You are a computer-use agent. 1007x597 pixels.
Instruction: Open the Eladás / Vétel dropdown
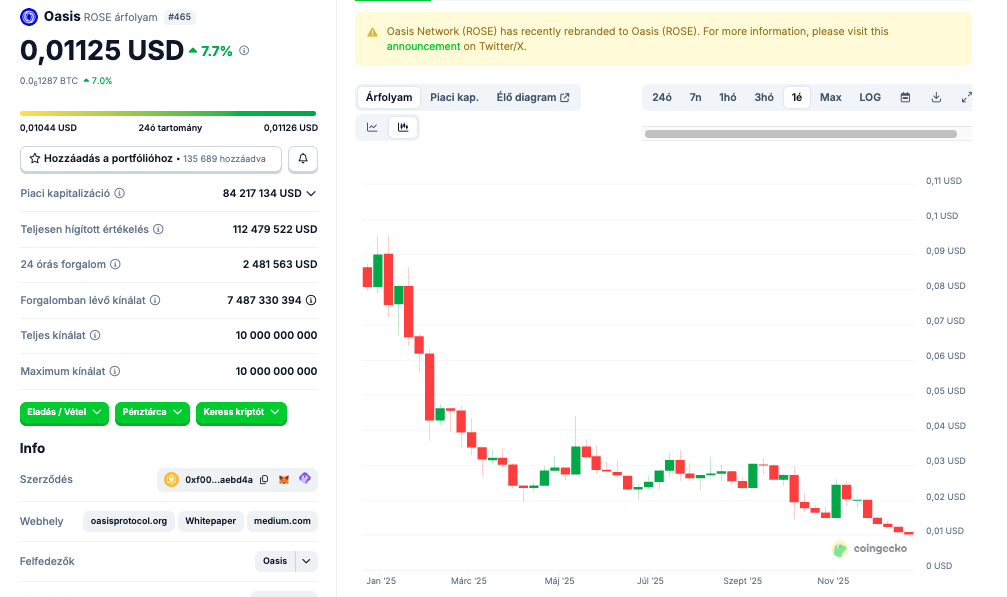coord(64,412)
